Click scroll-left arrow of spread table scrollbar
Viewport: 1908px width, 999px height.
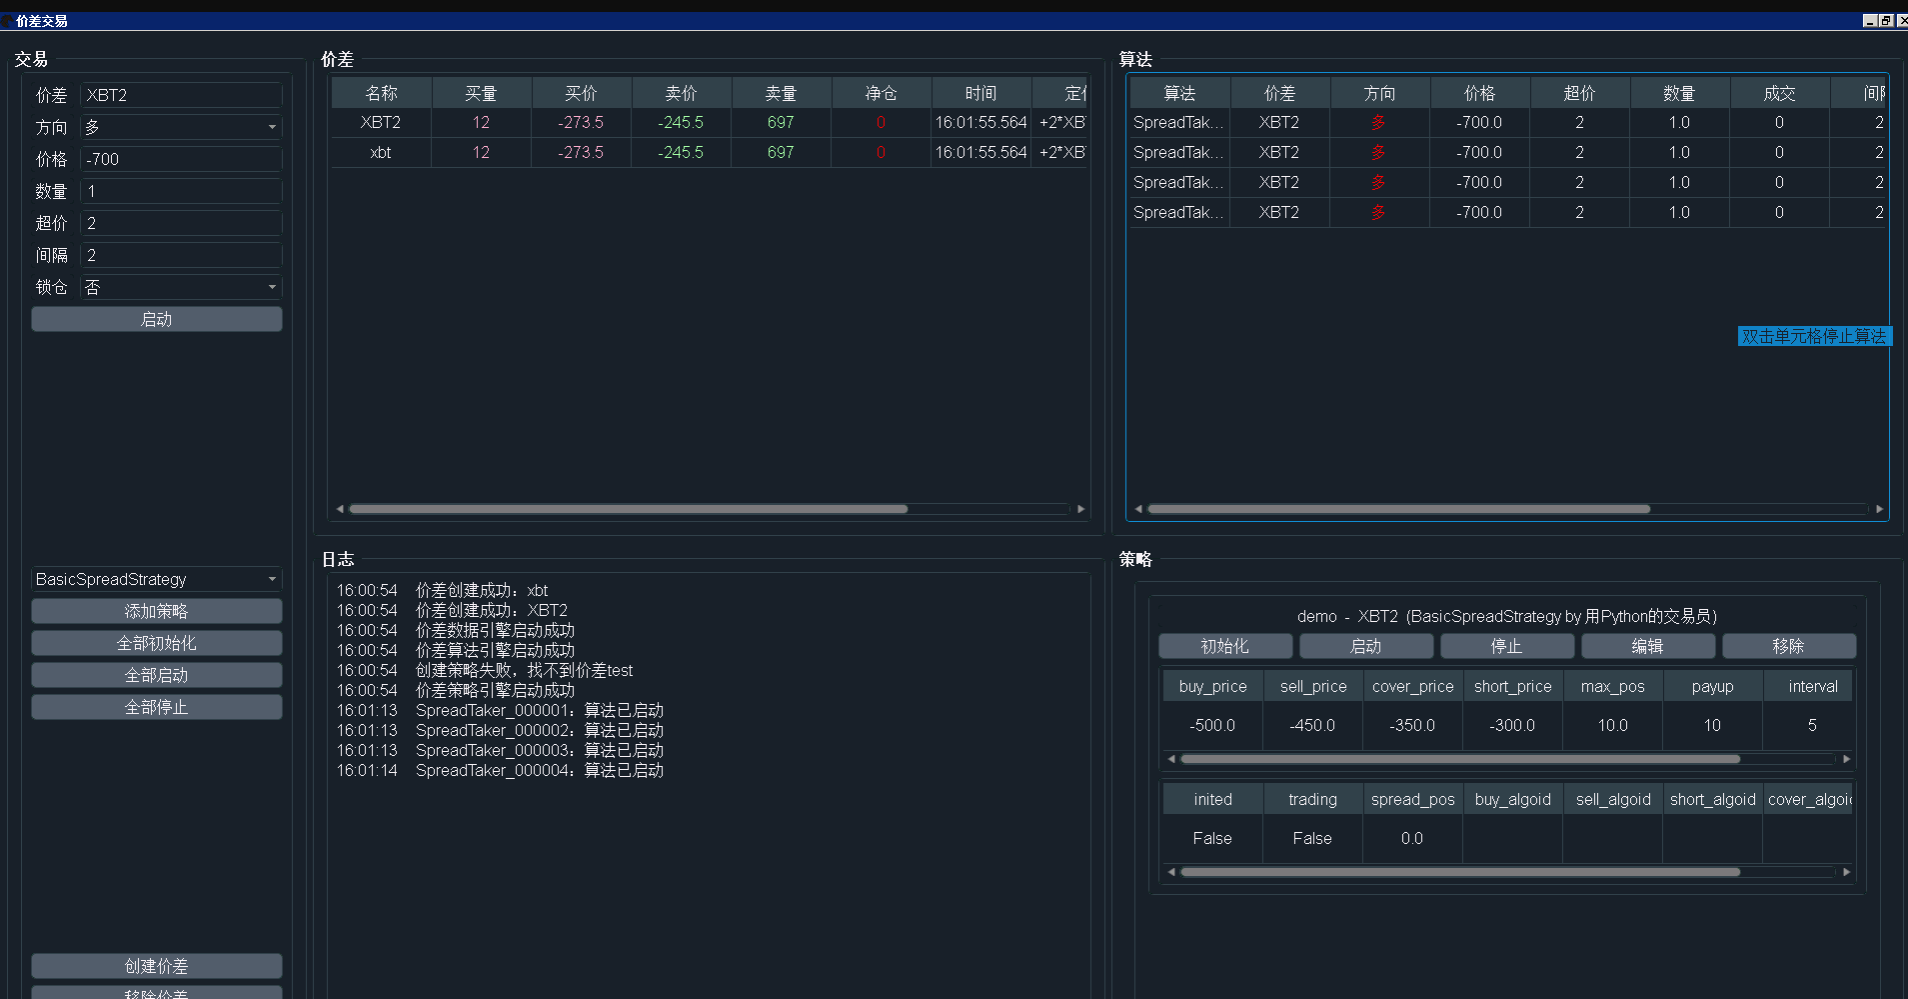click(340, 509)
